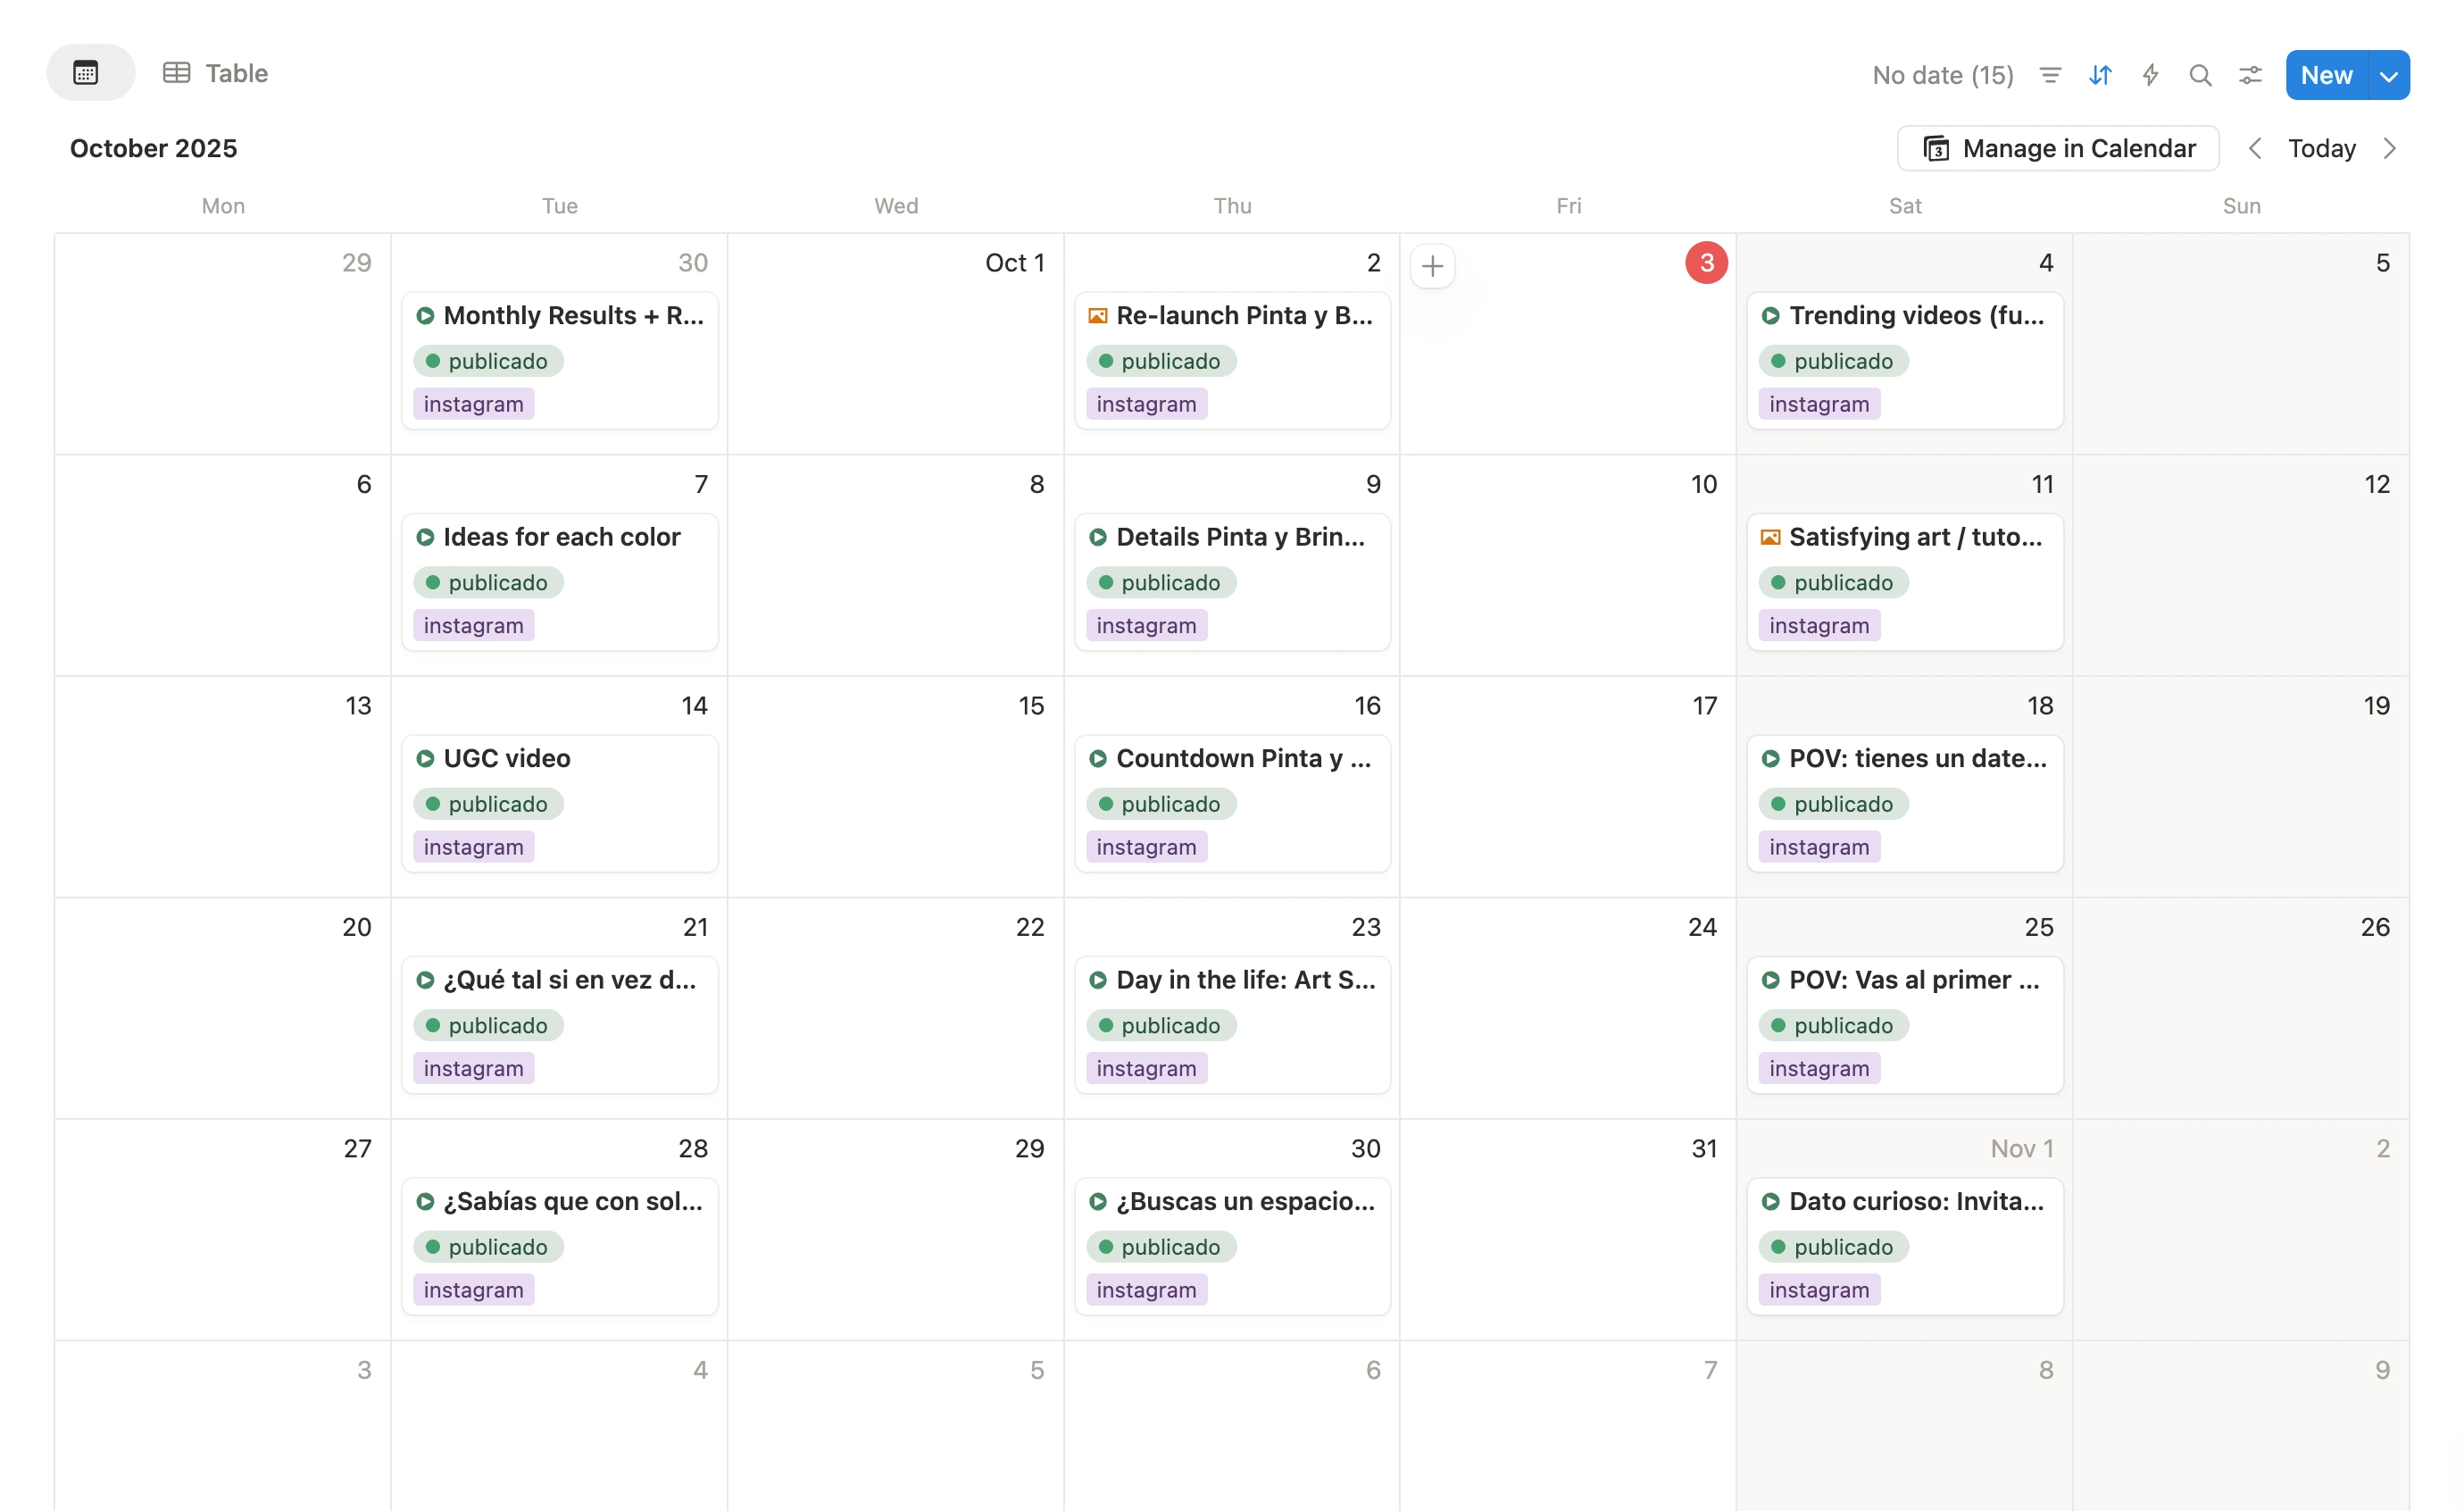
Task: Open view settings sliders icon
Action: click(x=2249, y=75)
